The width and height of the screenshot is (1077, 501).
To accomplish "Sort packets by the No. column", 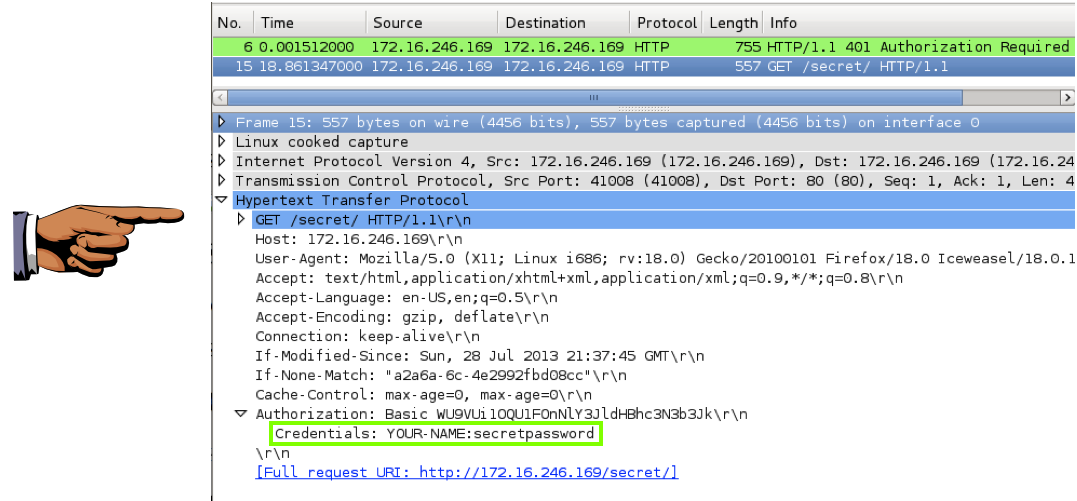I will tap(230, 23).
